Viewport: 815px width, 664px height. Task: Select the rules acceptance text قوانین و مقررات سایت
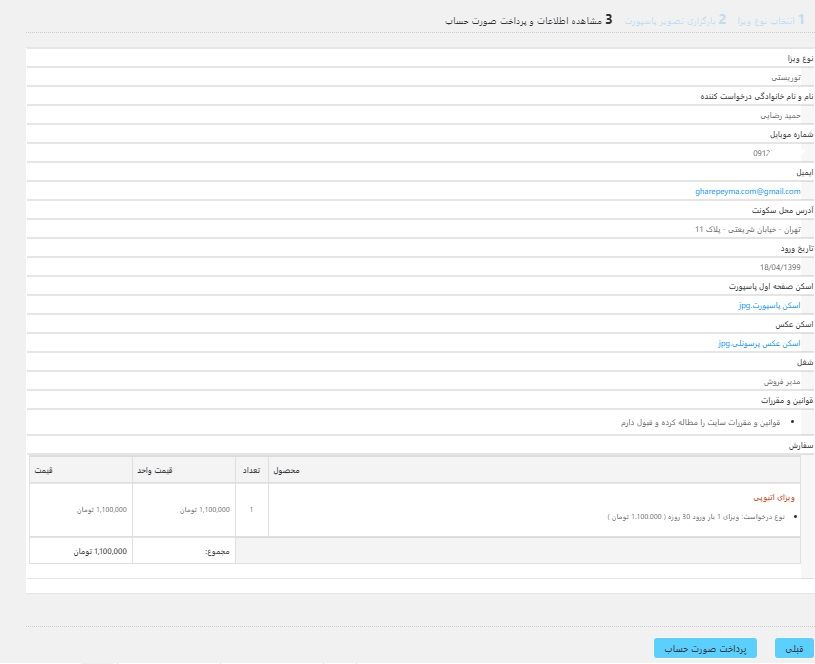[700, 422]
